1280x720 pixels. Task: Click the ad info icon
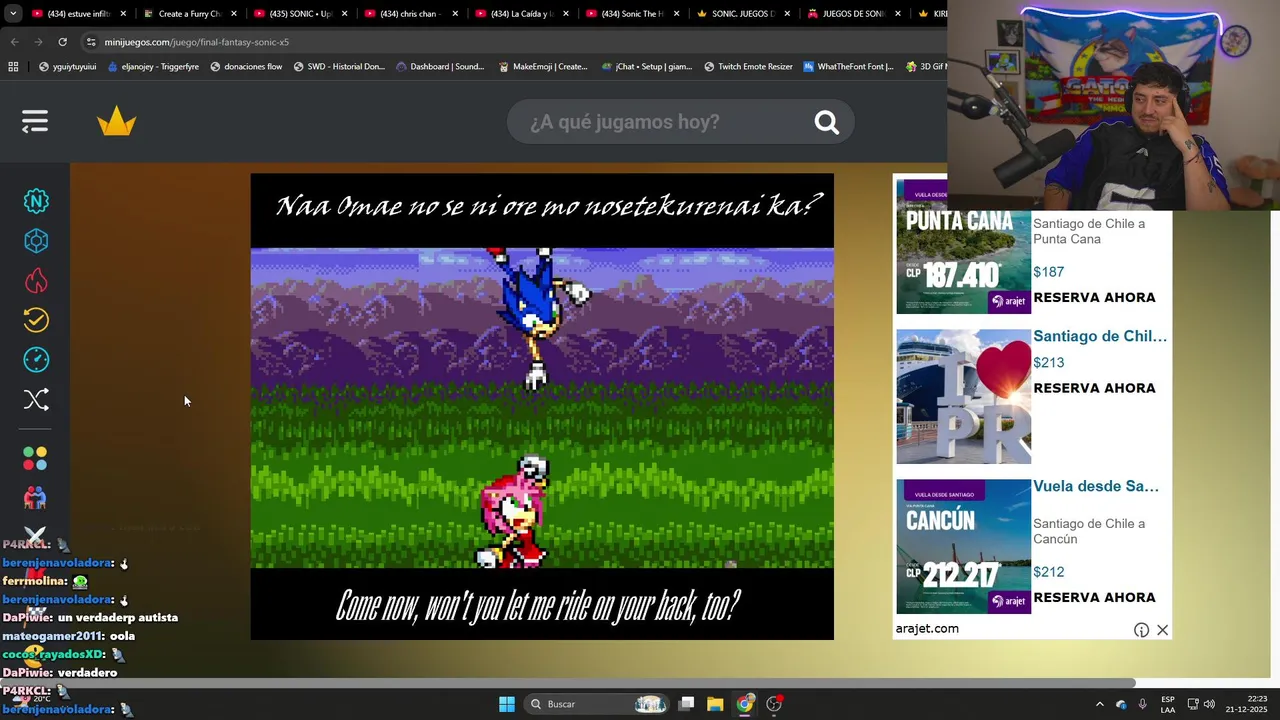point(1141,630)
